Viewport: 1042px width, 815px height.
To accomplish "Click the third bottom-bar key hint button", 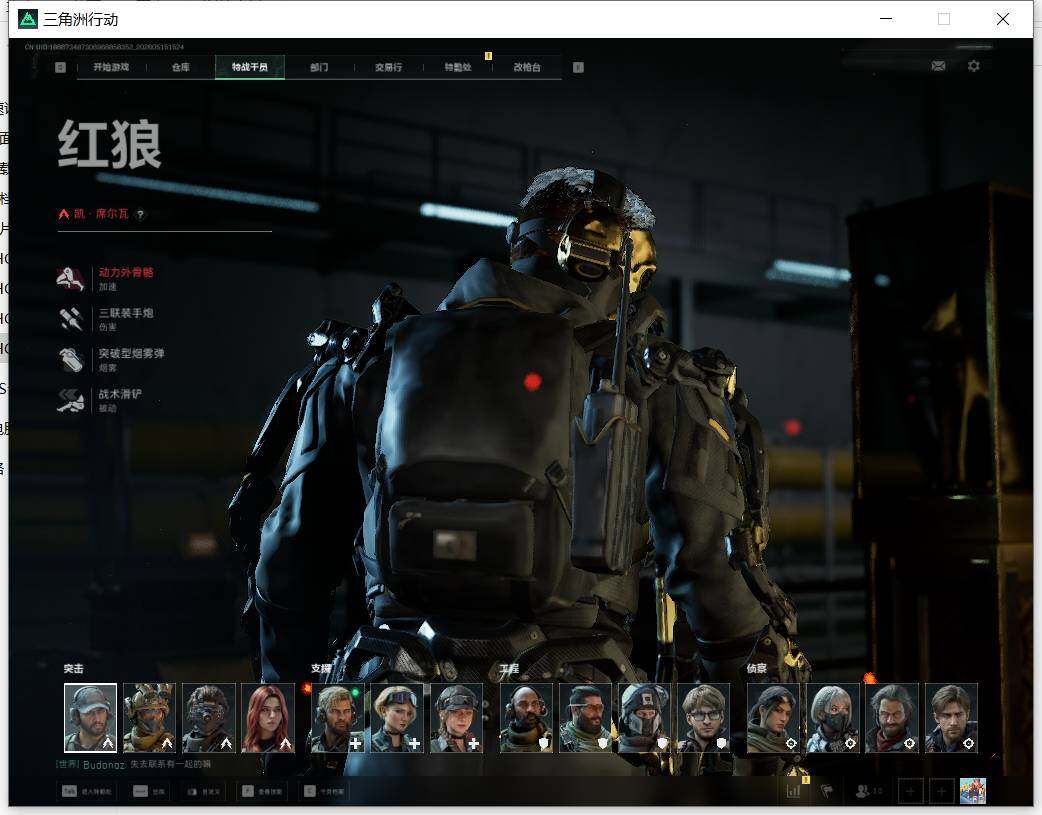I will coord(203,791).
